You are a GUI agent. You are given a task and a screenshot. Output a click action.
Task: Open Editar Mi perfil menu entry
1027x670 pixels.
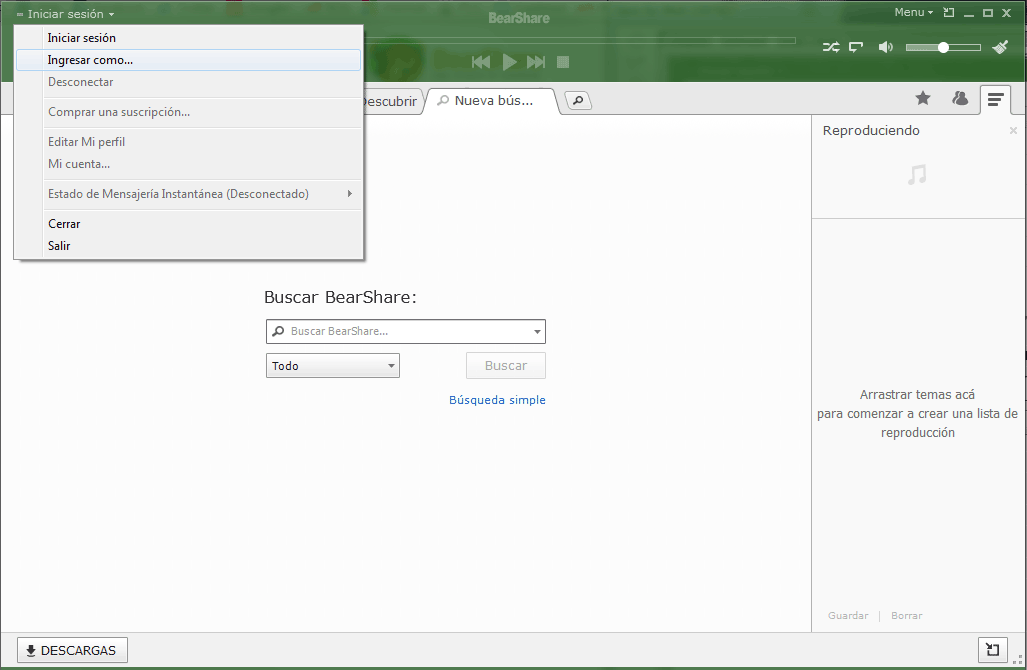click(189, 142)
